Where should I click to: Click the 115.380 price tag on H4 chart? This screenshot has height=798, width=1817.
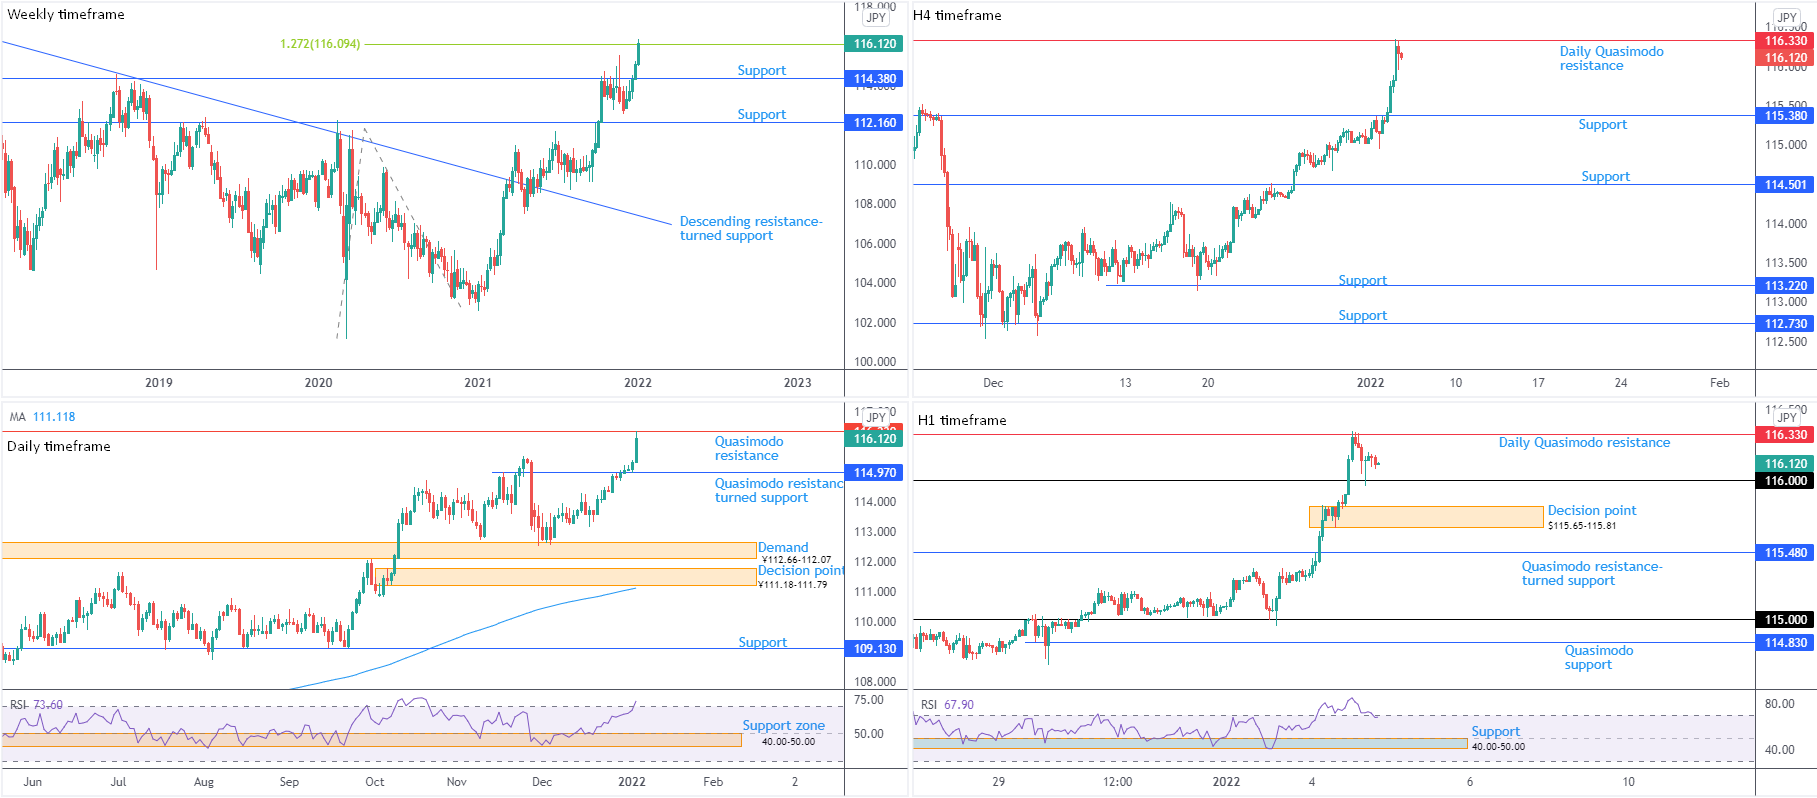click(x=1785, y=116)
